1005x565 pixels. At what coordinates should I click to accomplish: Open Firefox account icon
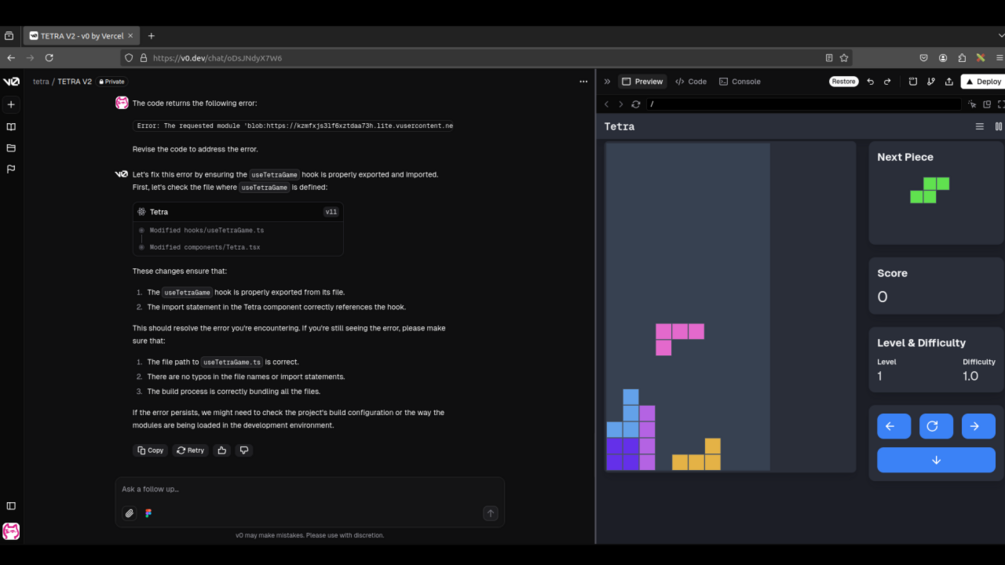[943, 58]
